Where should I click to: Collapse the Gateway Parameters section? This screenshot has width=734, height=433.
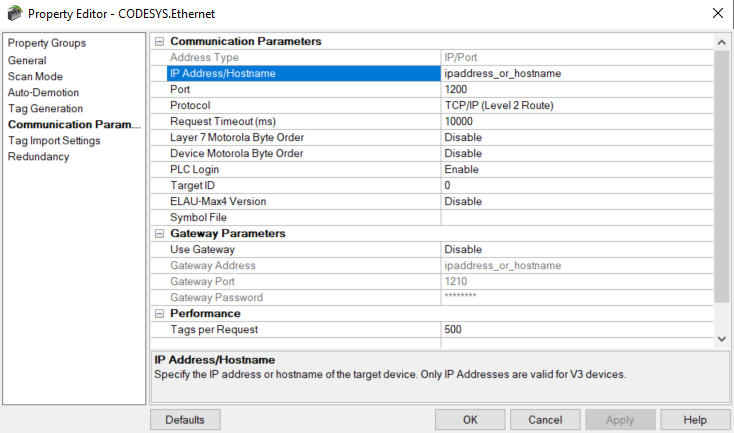pyautogui.click(x=159, y=234)
